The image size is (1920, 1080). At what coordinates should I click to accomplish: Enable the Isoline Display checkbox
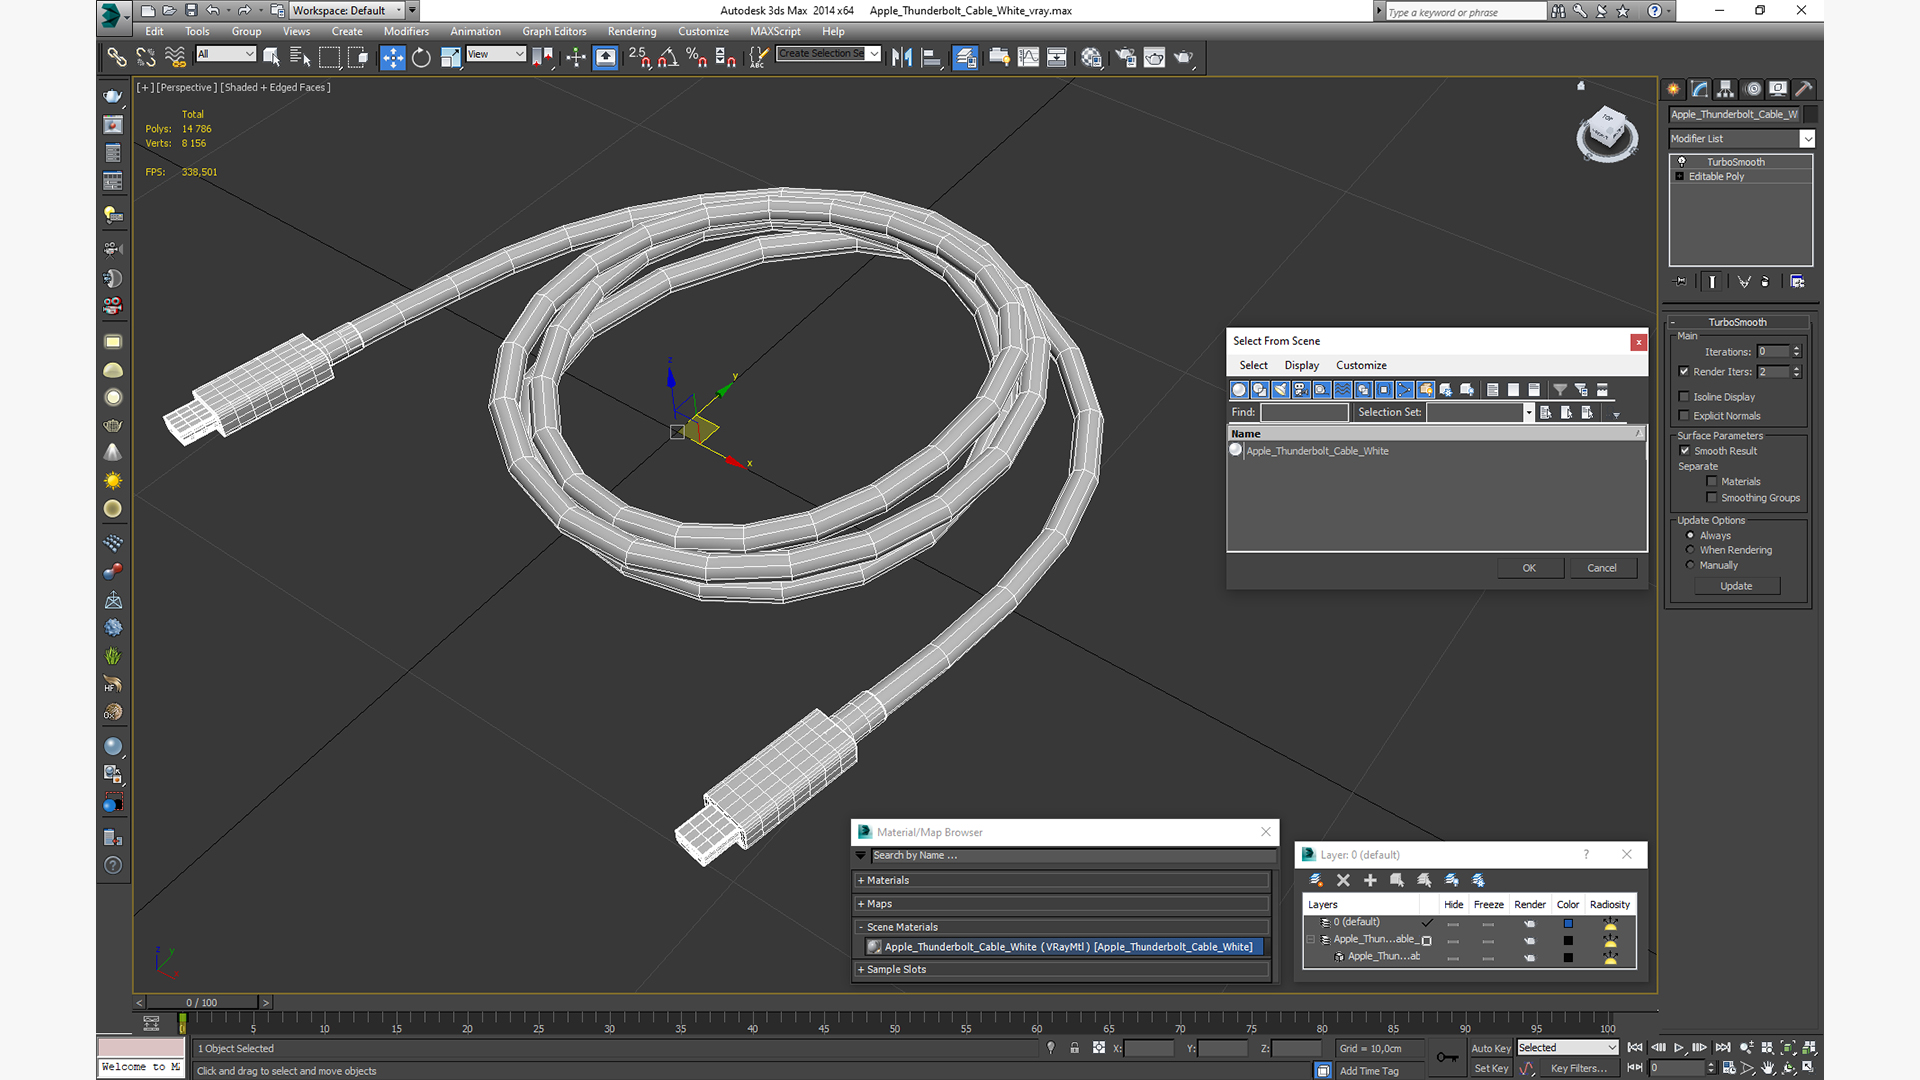point(1684,397)
